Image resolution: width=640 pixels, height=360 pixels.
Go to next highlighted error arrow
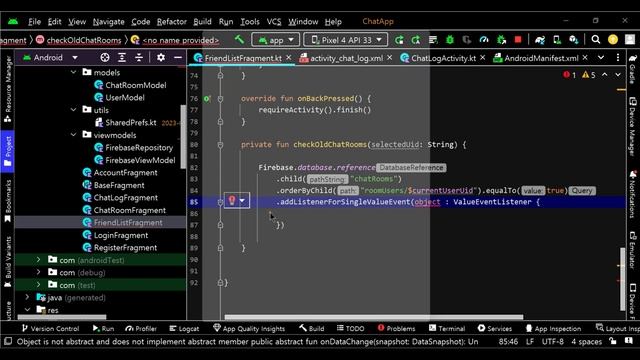(618, 75)
